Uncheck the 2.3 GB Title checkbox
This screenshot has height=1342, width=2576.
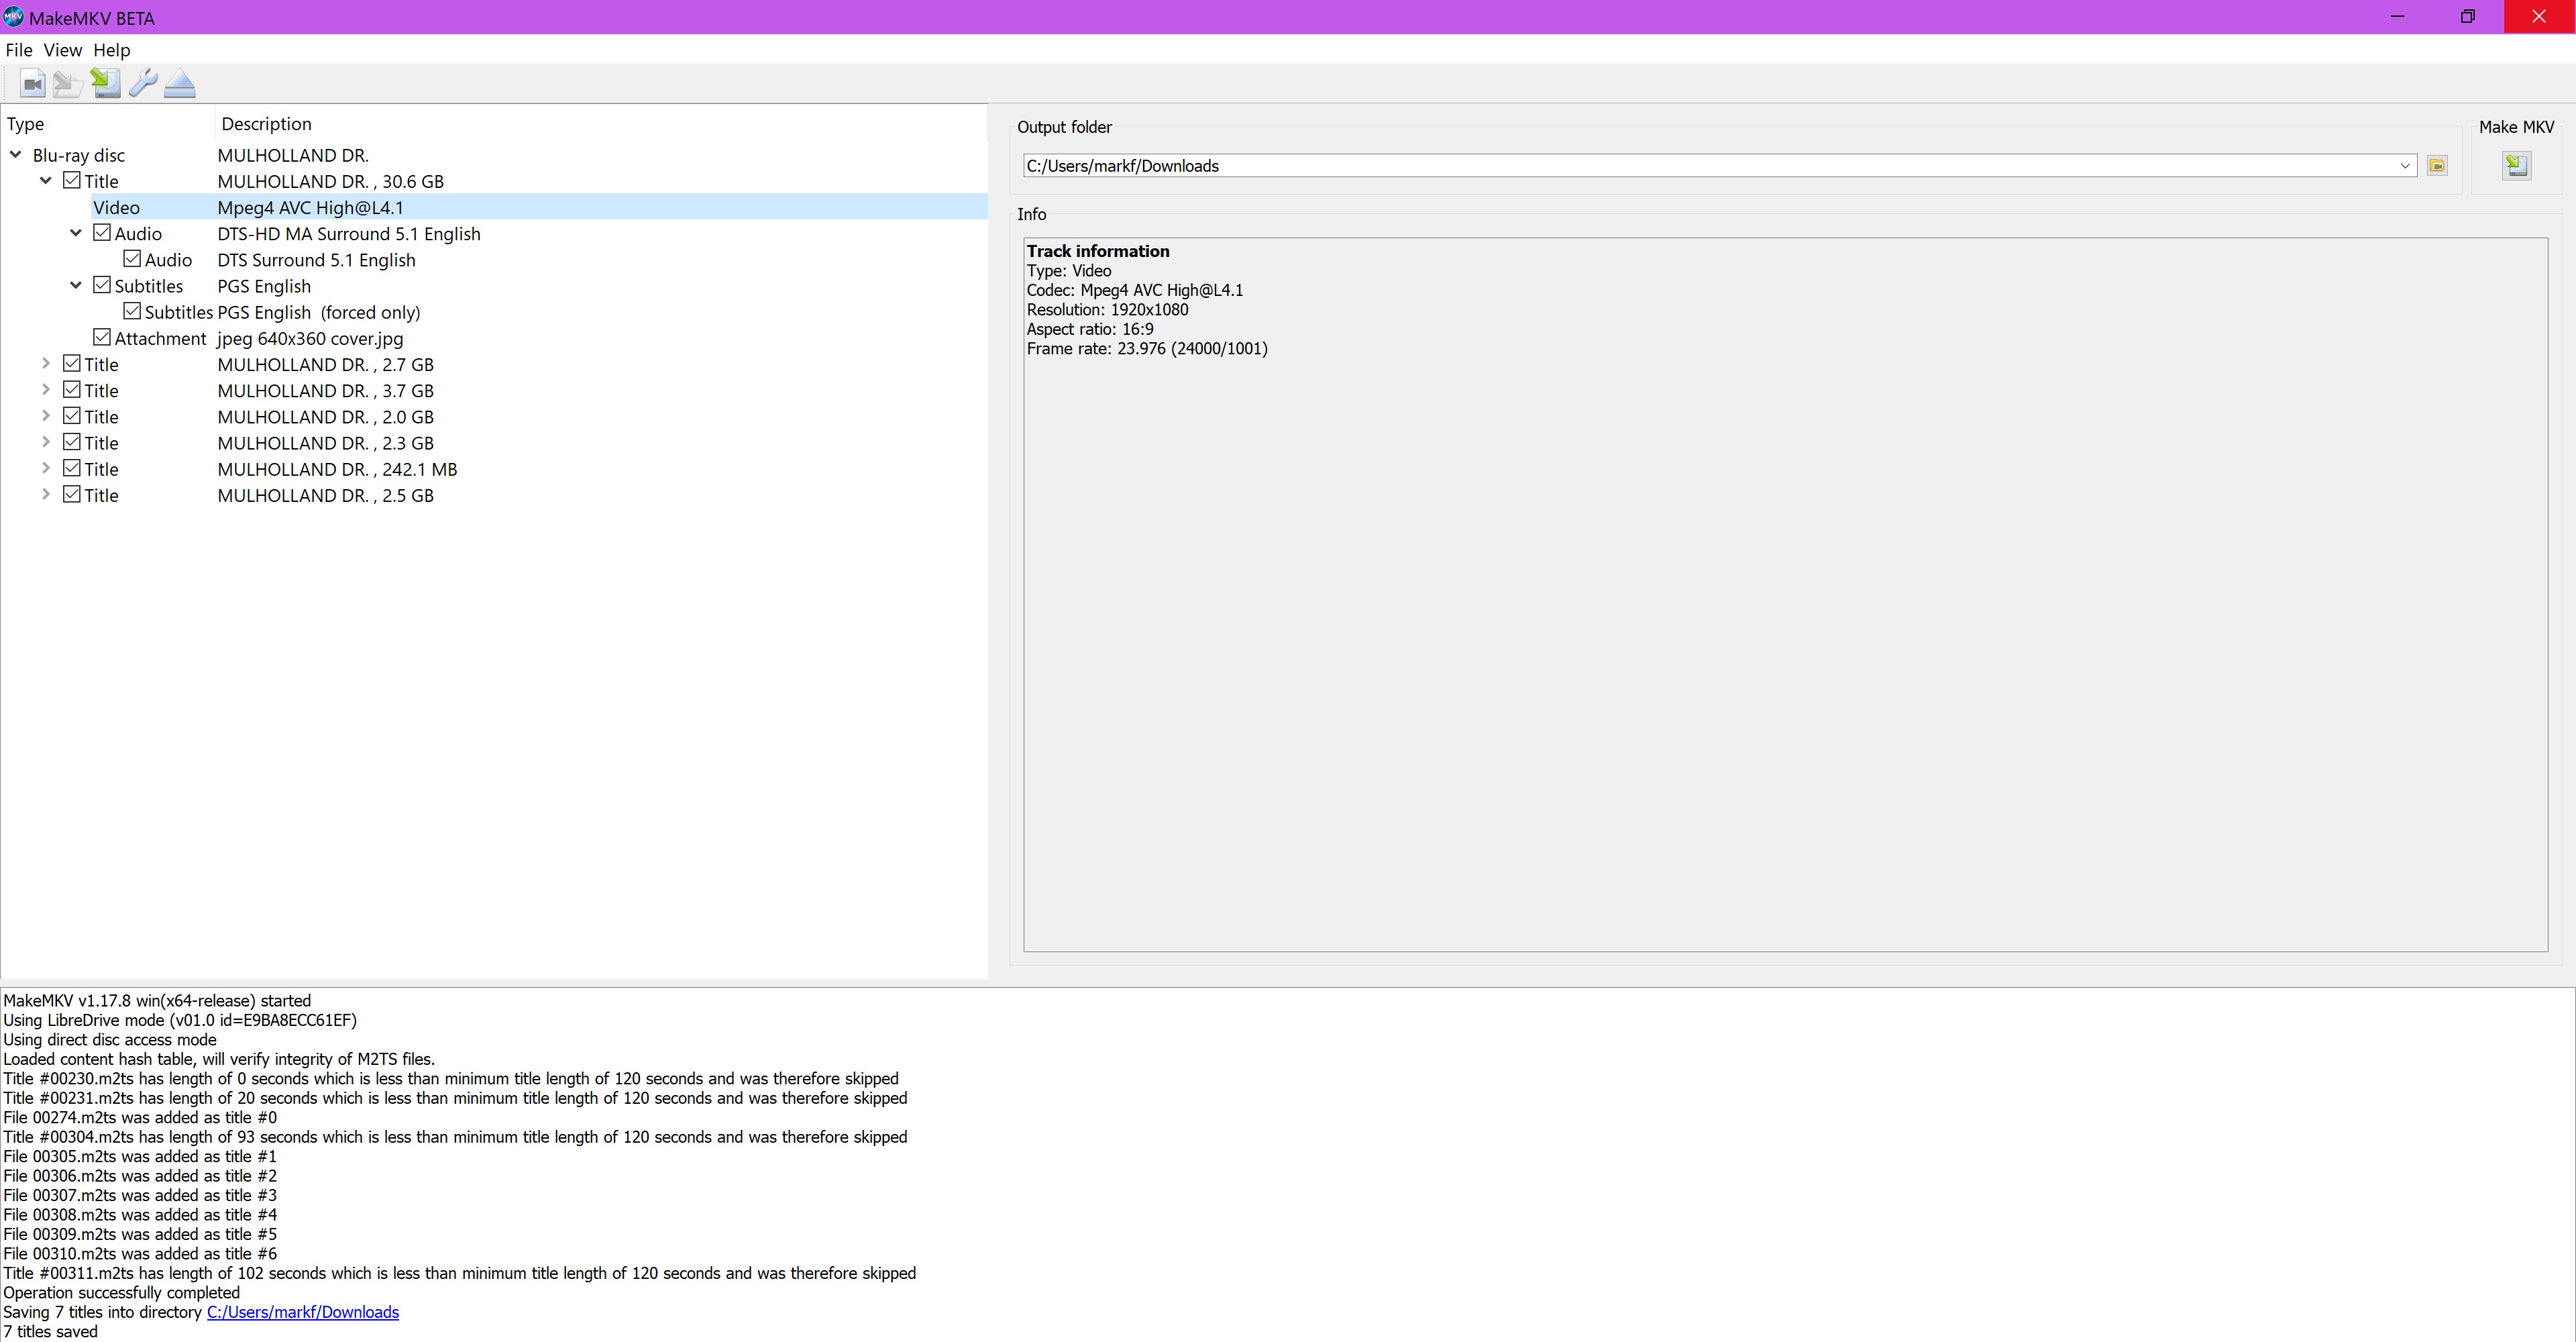tap(72, 442)
